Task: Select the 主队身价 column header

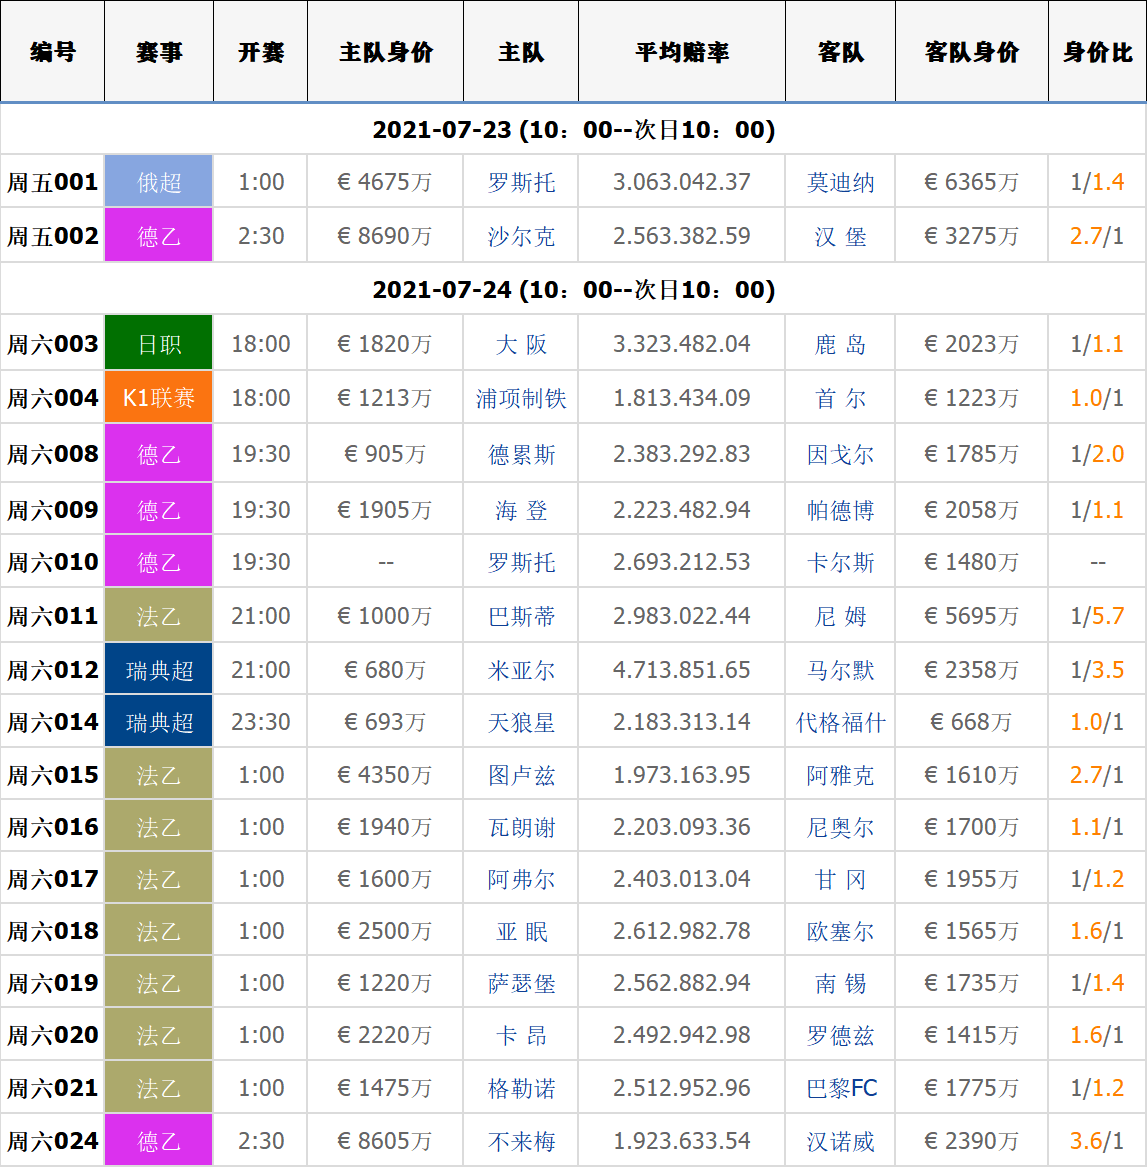Action: [x=385, y=52]
